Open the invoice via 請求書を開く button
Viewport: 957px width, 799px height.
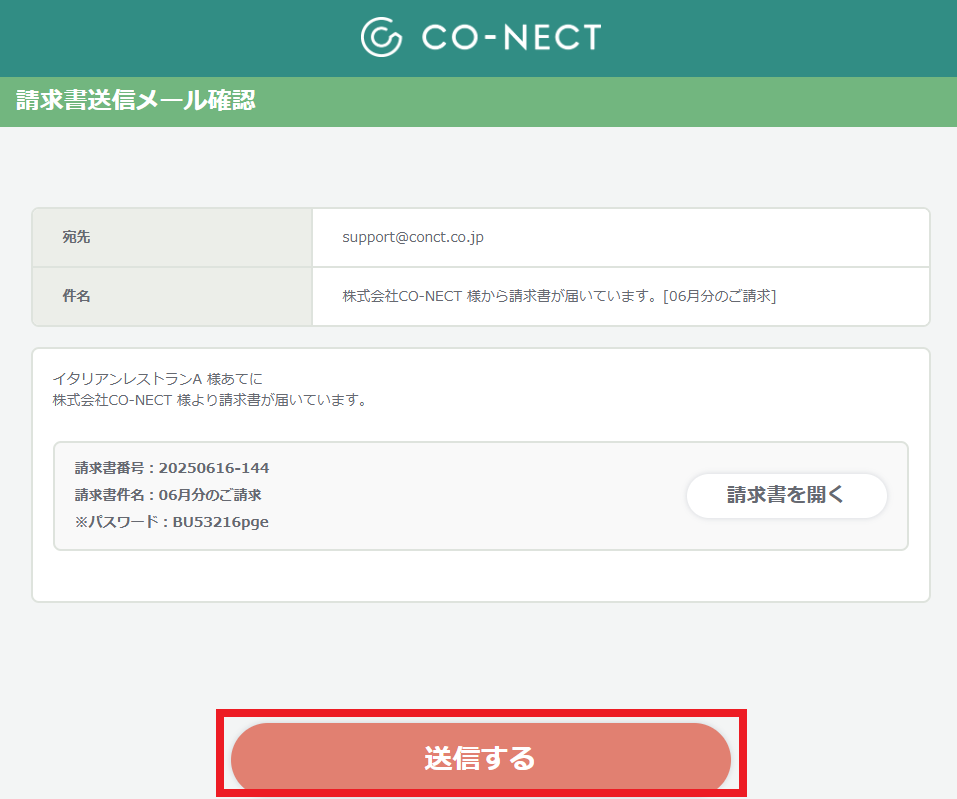pos(786,496)
